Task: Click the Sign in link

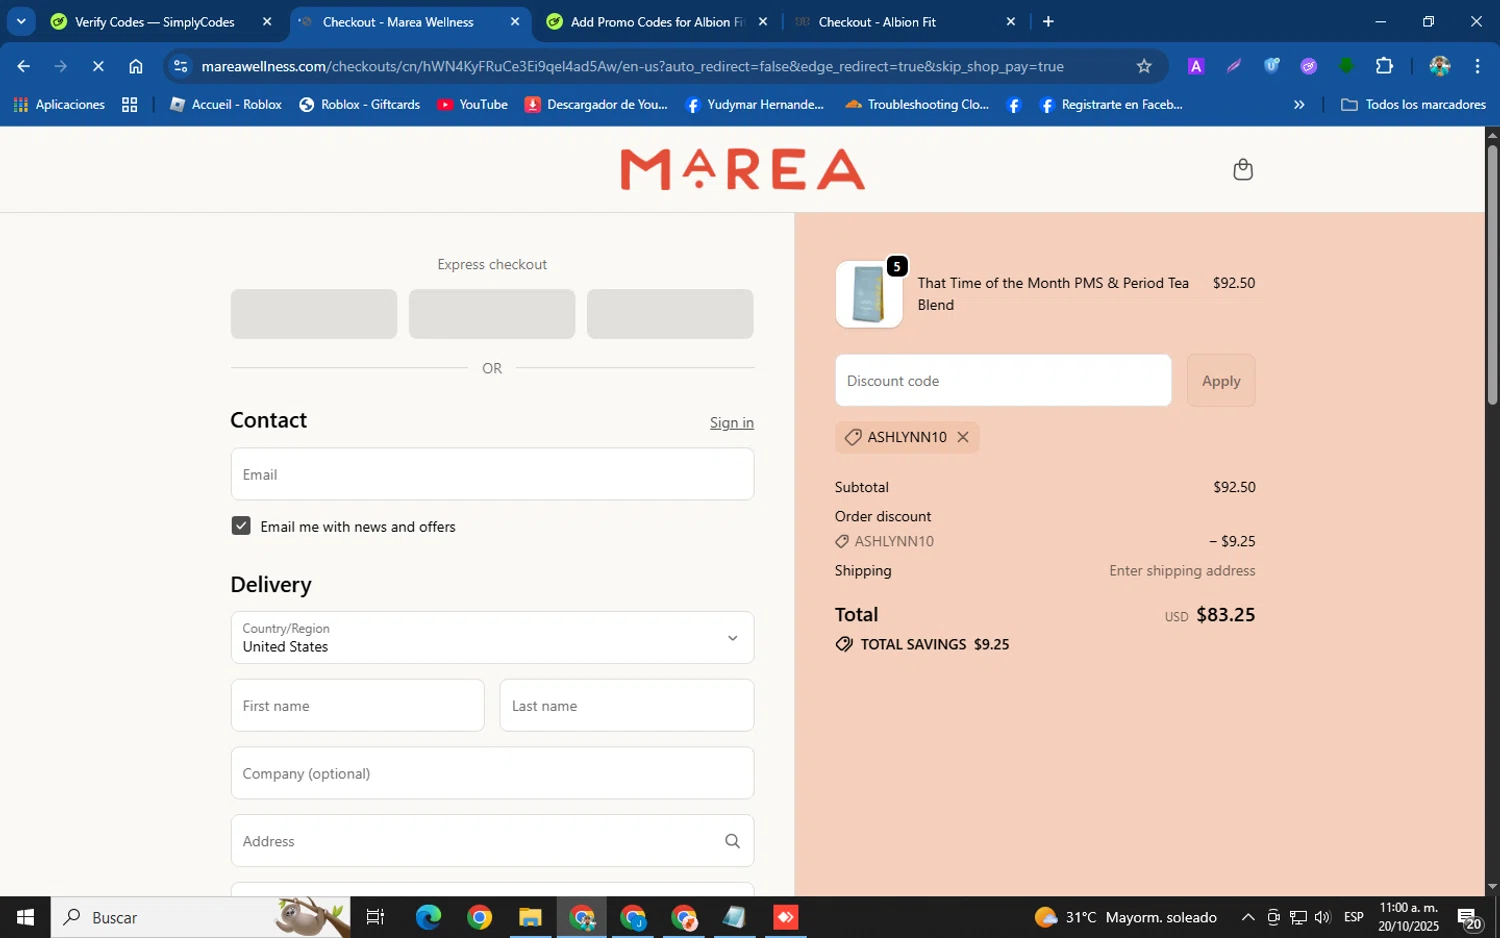Action: (732, 422)
